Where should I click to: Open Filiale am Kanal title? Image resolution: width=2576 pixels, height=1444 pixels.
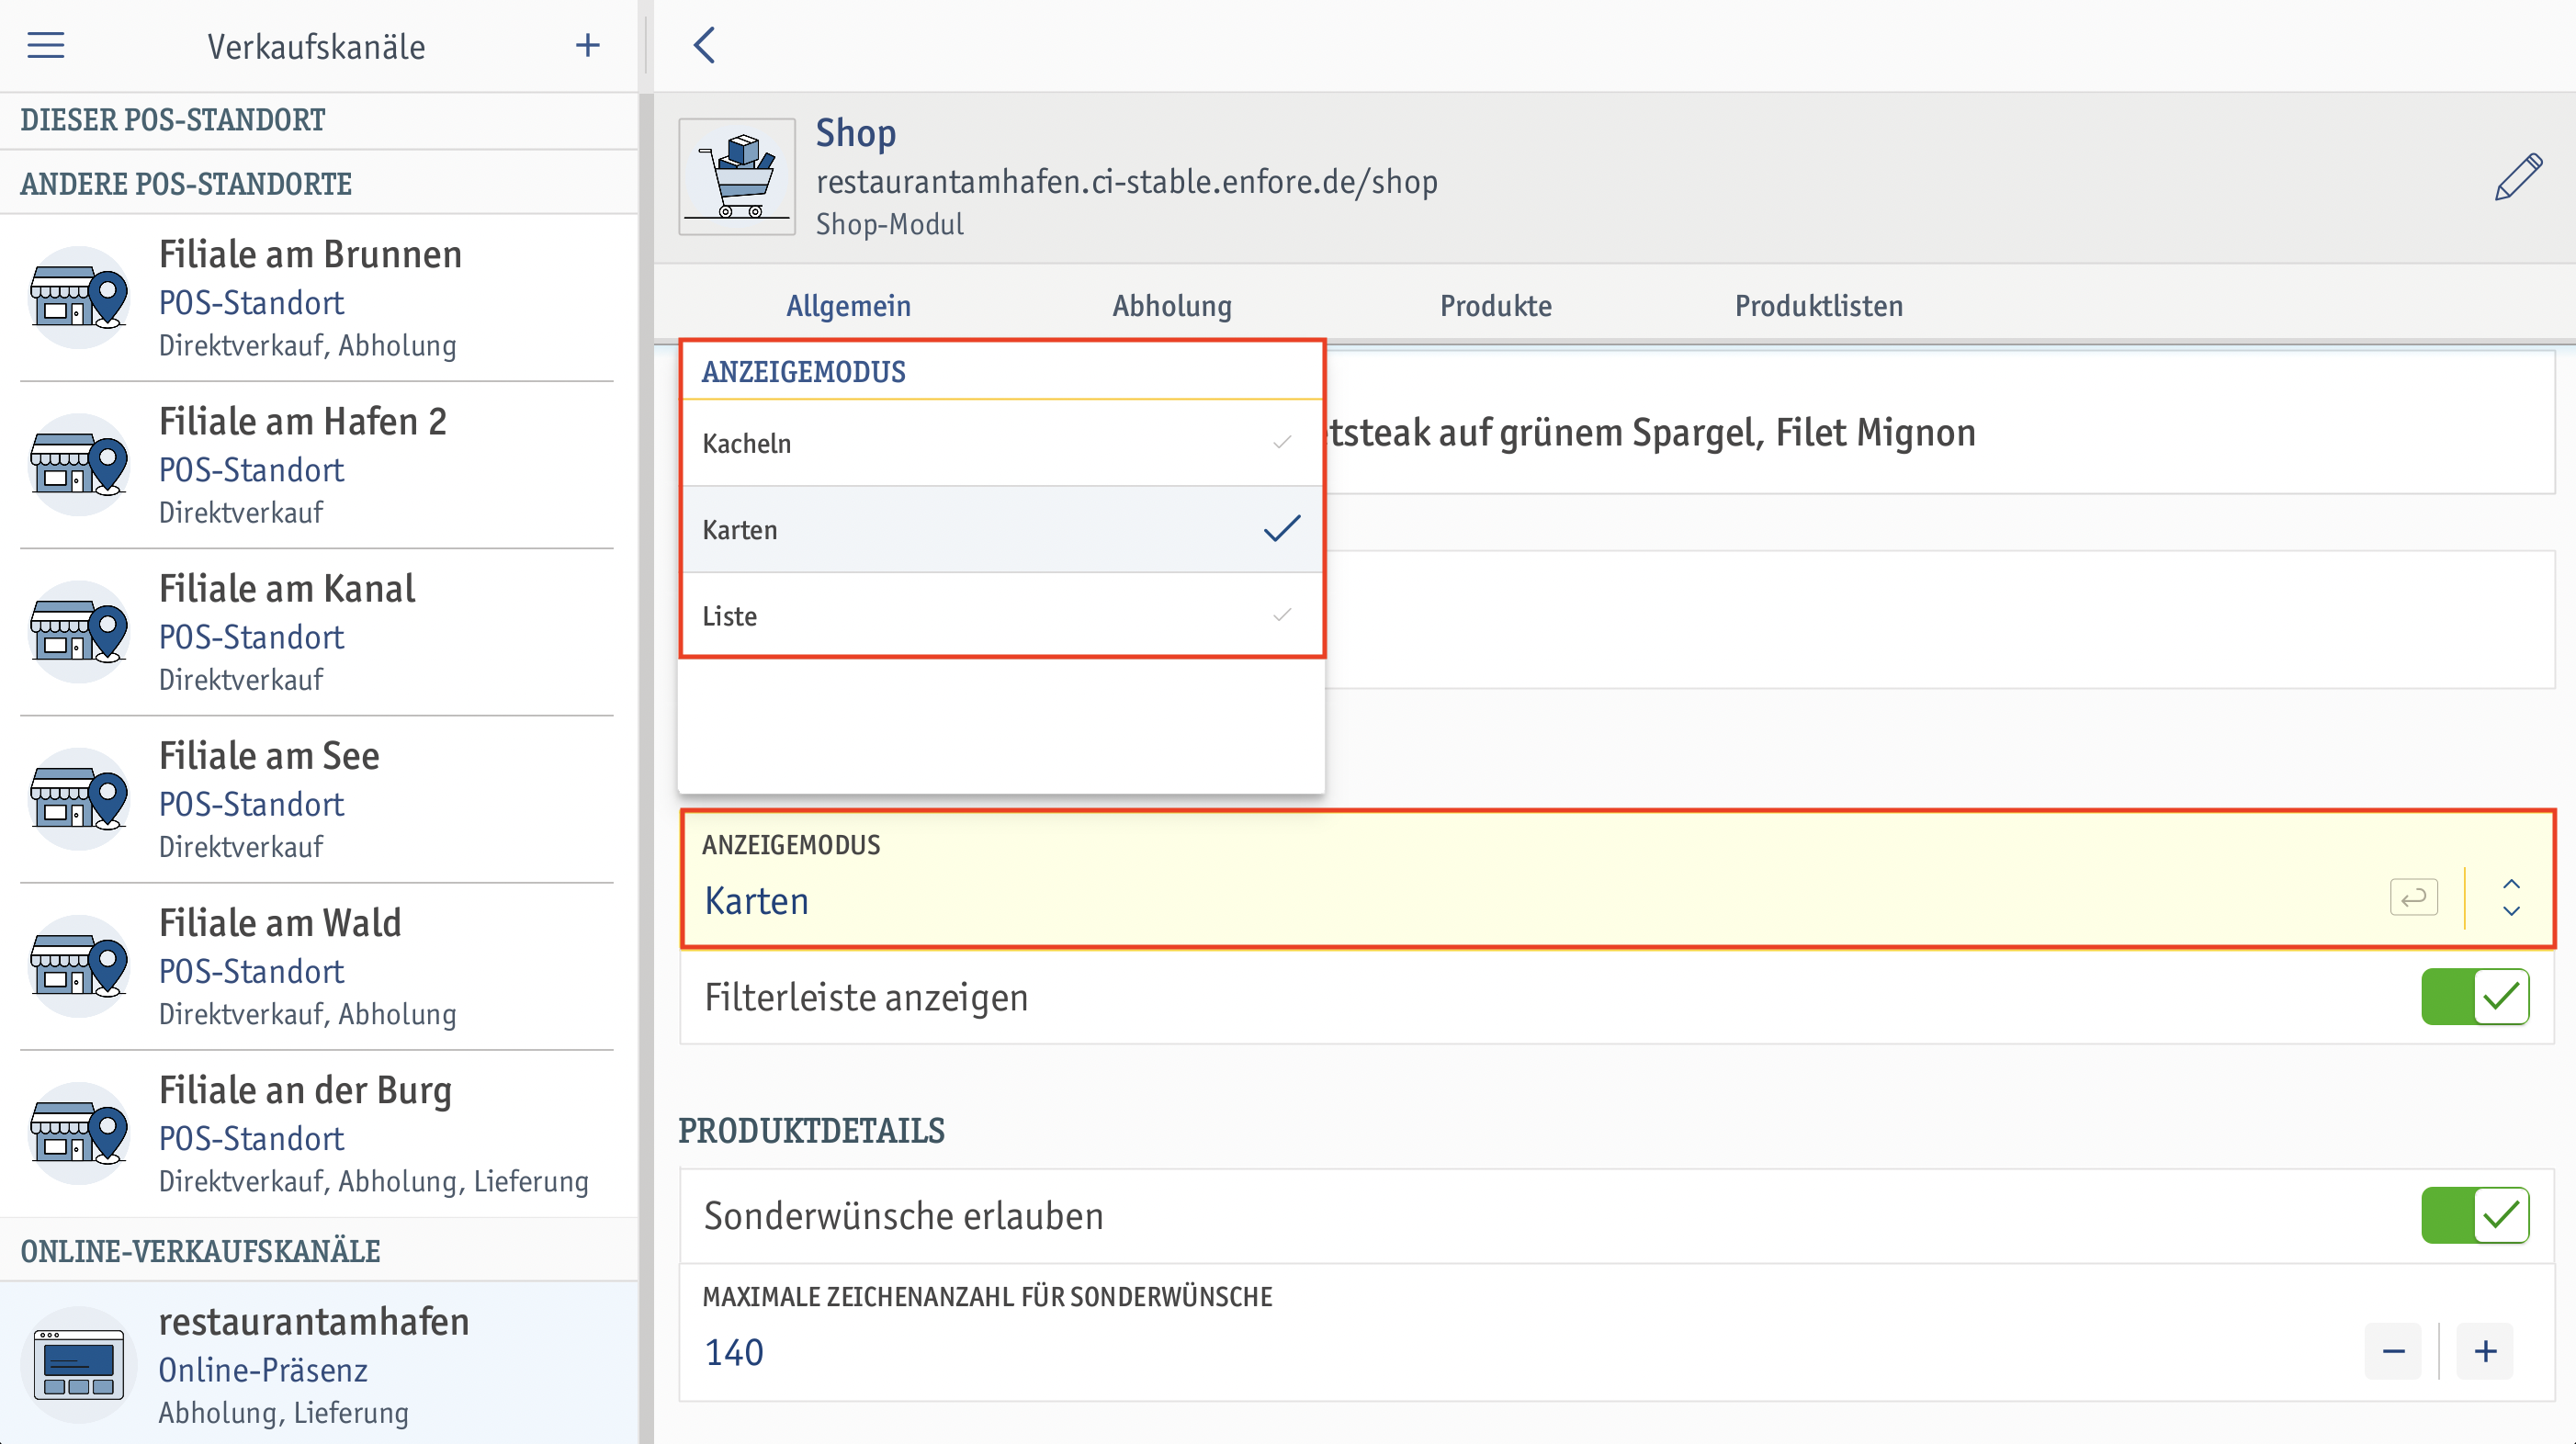[x=287, y=588]
